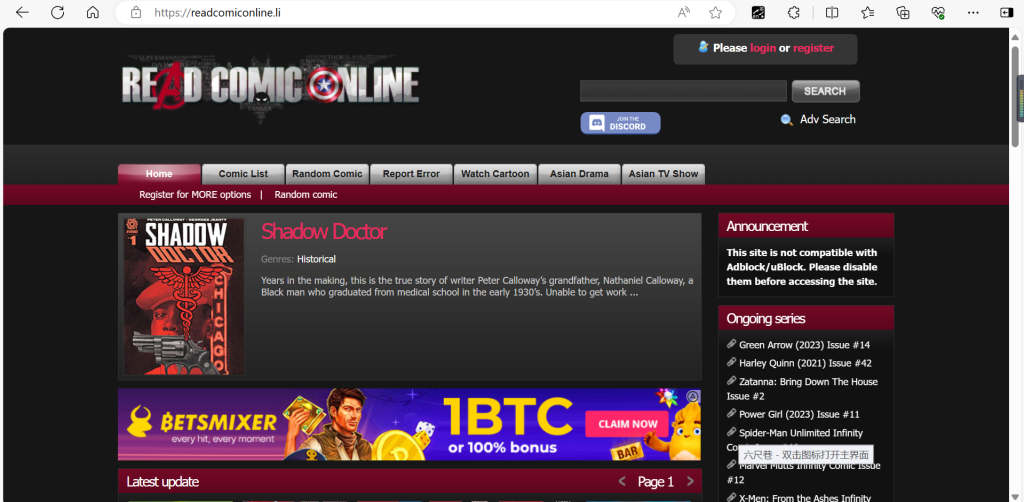The image size is (1024, 502).
Task: Open the Report Error tab
Action: 411,174
